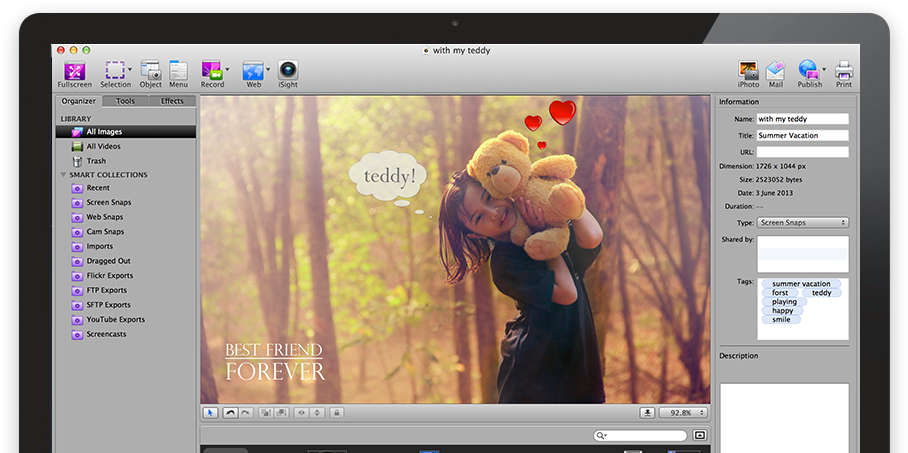
Task: Click the Shared by list box
Action: point(803,254)
